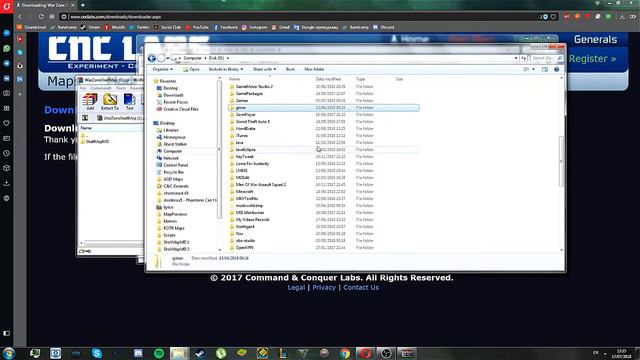Viewport: 640px width, 360px height.
Task: Open a new Opera tab
Action: 82,5
